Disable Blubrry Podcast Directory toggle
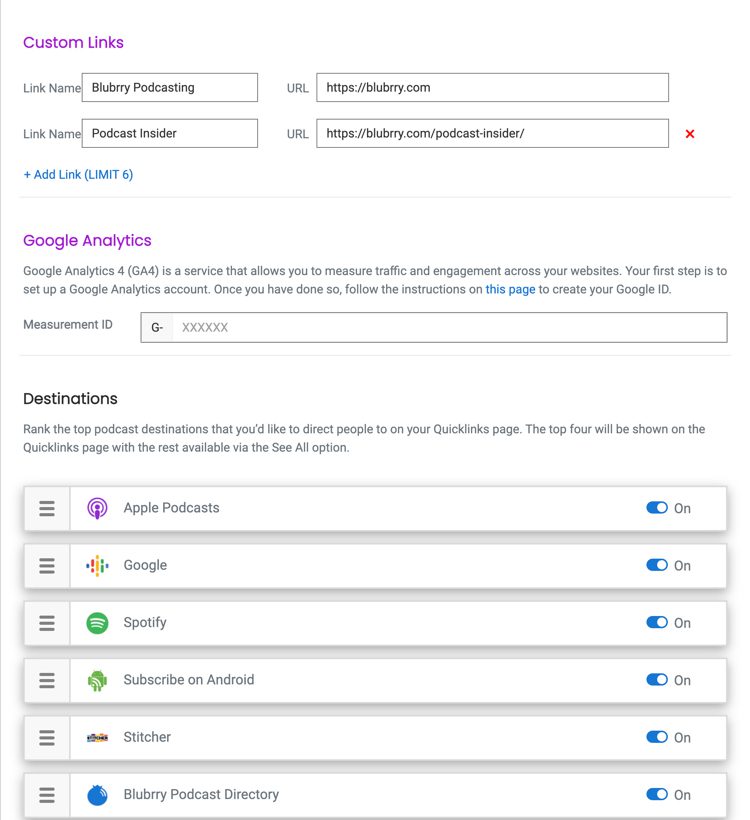Screen dimensions: 750x820 coord(657,794)
